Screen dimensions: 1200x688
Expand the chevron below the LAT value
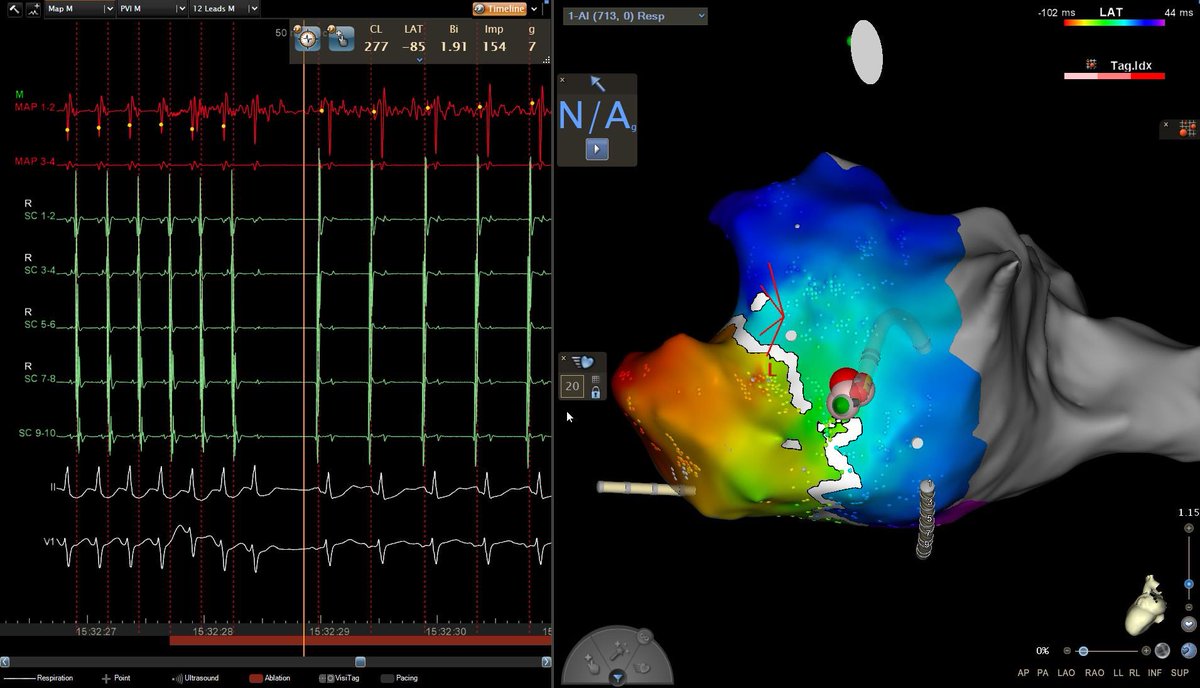419,60
